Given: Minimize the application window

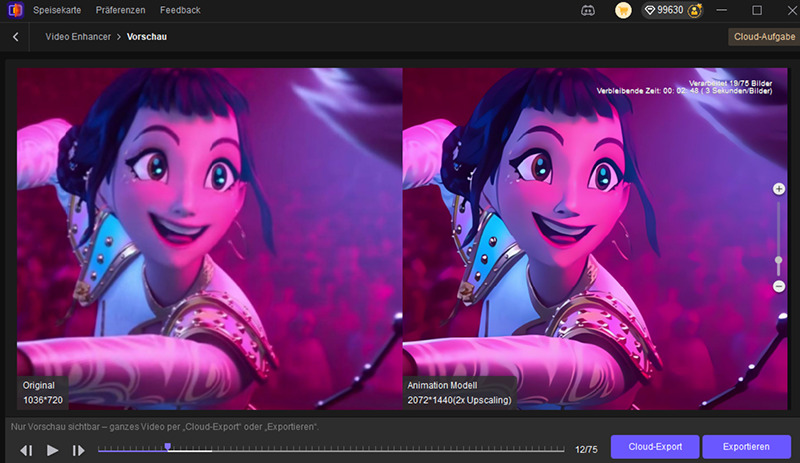Looking at the screenshot, I should (x=721, y=10).
